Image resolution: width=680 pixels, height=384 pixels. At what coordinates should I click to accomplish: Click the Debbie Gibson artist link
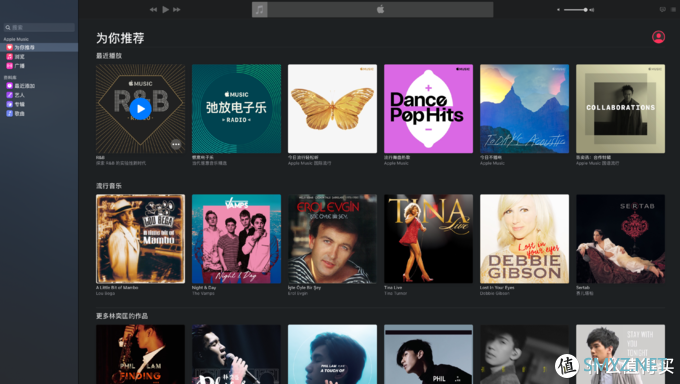(x=494, y=294)
